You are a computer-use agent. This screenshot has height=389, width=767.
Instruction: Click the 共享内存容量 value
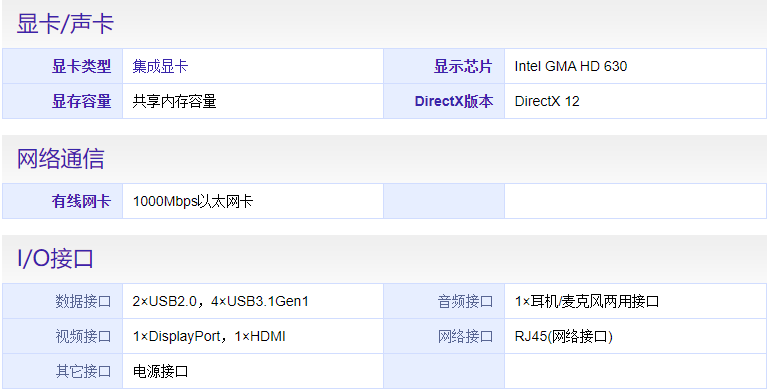pyautogui.click(x=174, y=101)
